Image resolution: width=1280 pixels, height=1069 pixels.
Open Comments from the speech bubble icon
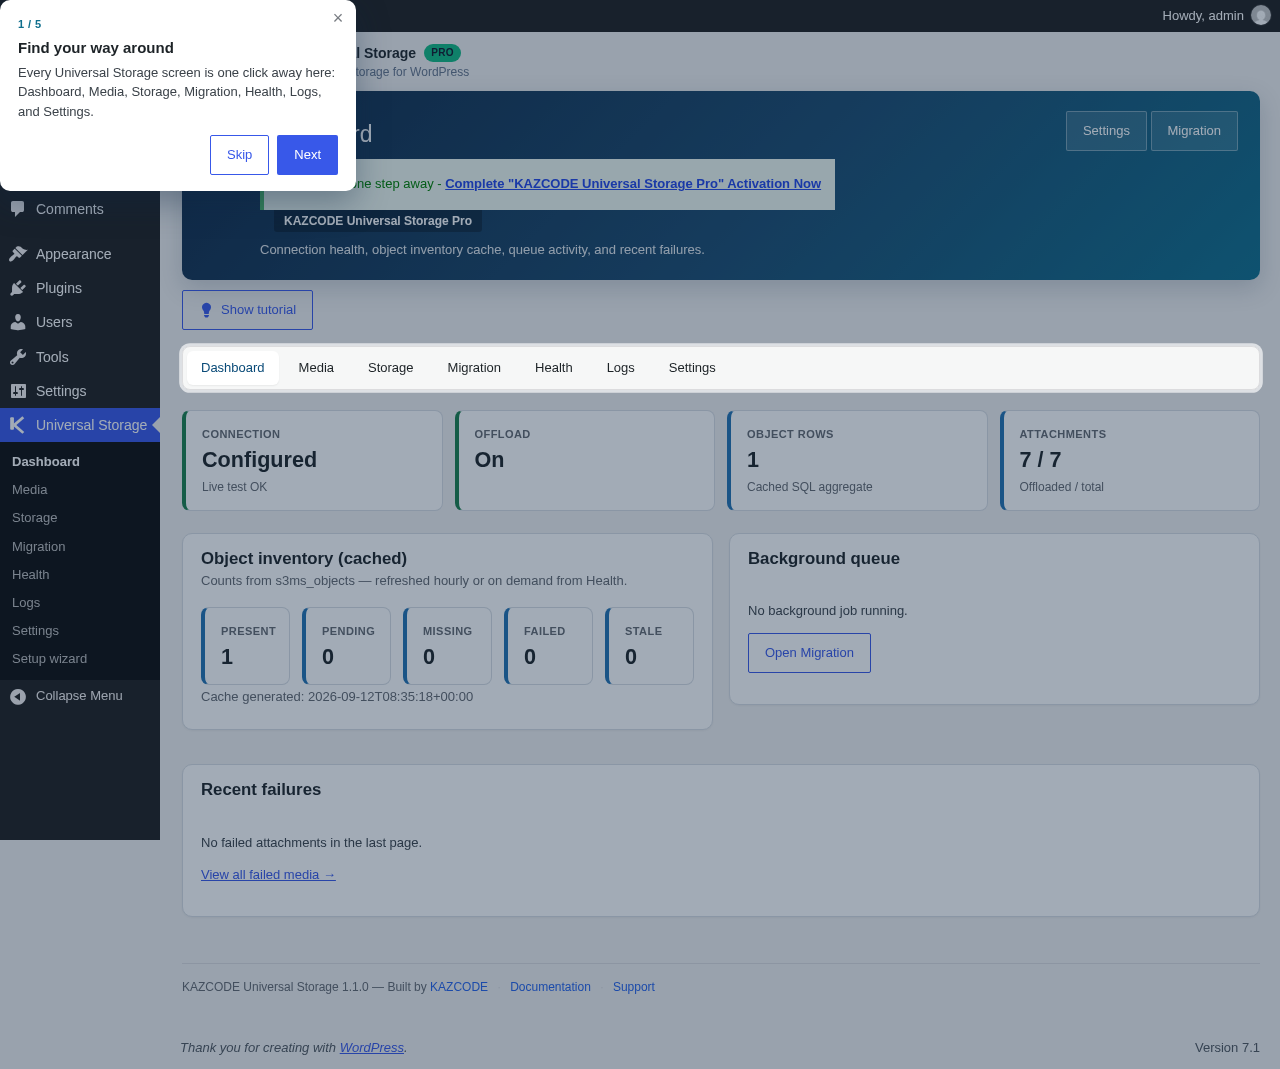[17, 209]
